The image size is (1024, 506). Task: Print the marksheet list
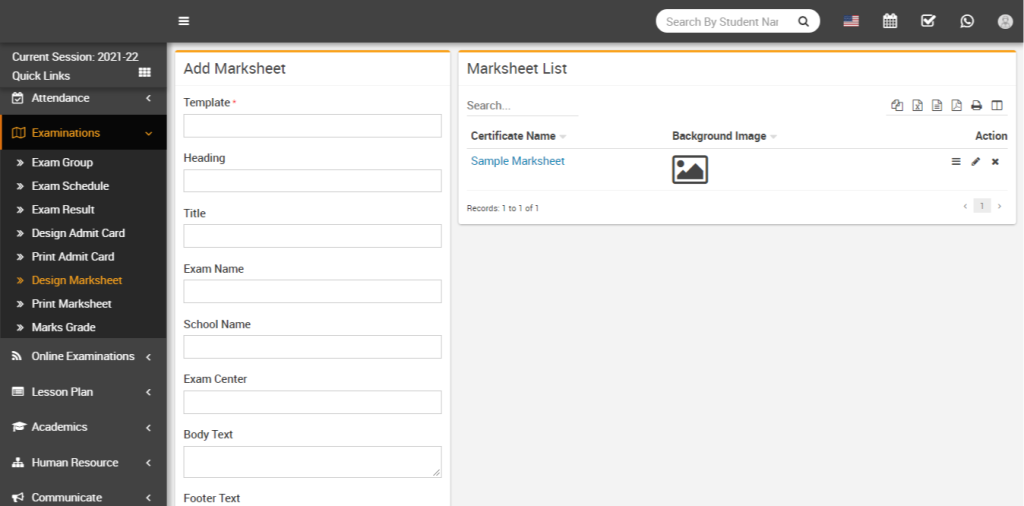[977, 106]
